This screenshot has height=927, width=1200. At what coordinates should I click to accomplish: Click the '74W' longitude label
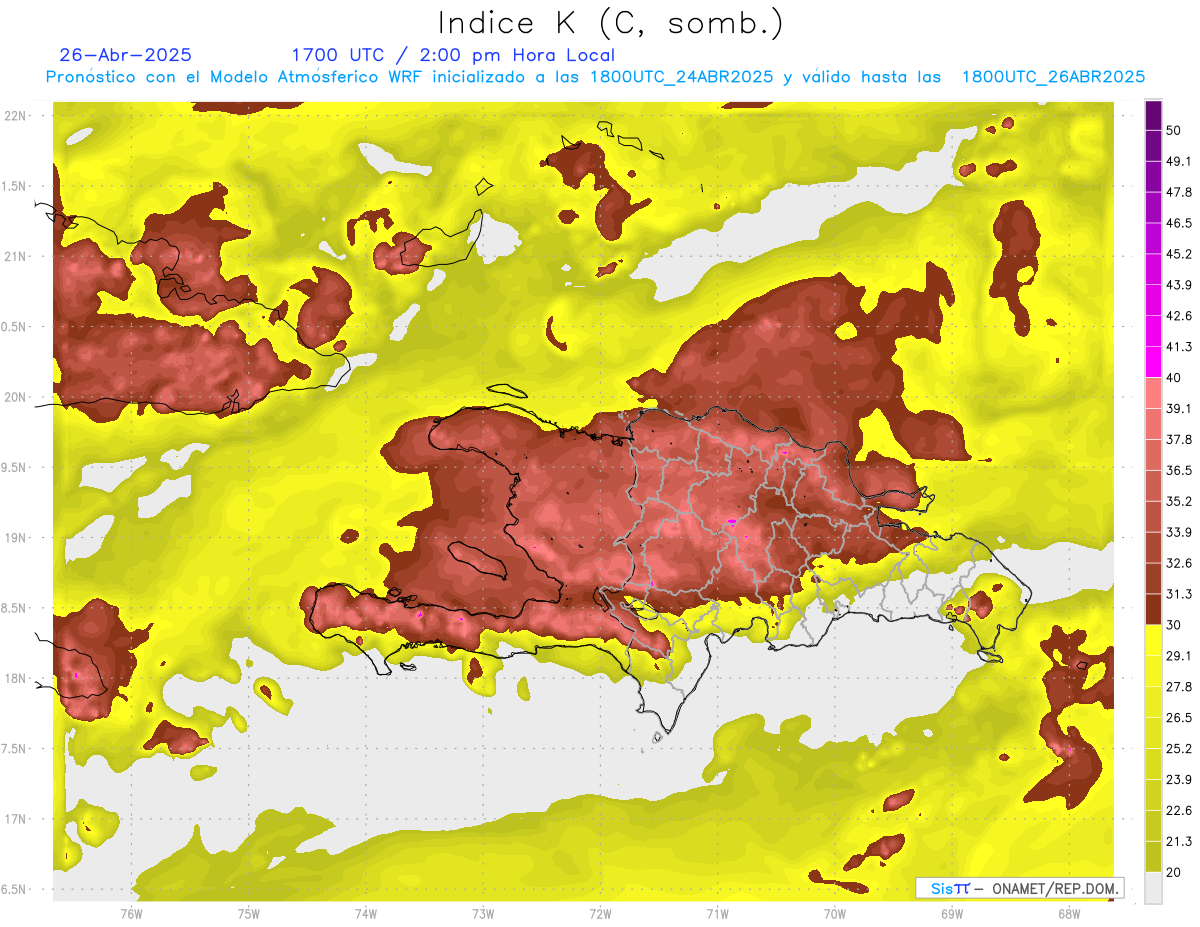[x=366, y=914]
